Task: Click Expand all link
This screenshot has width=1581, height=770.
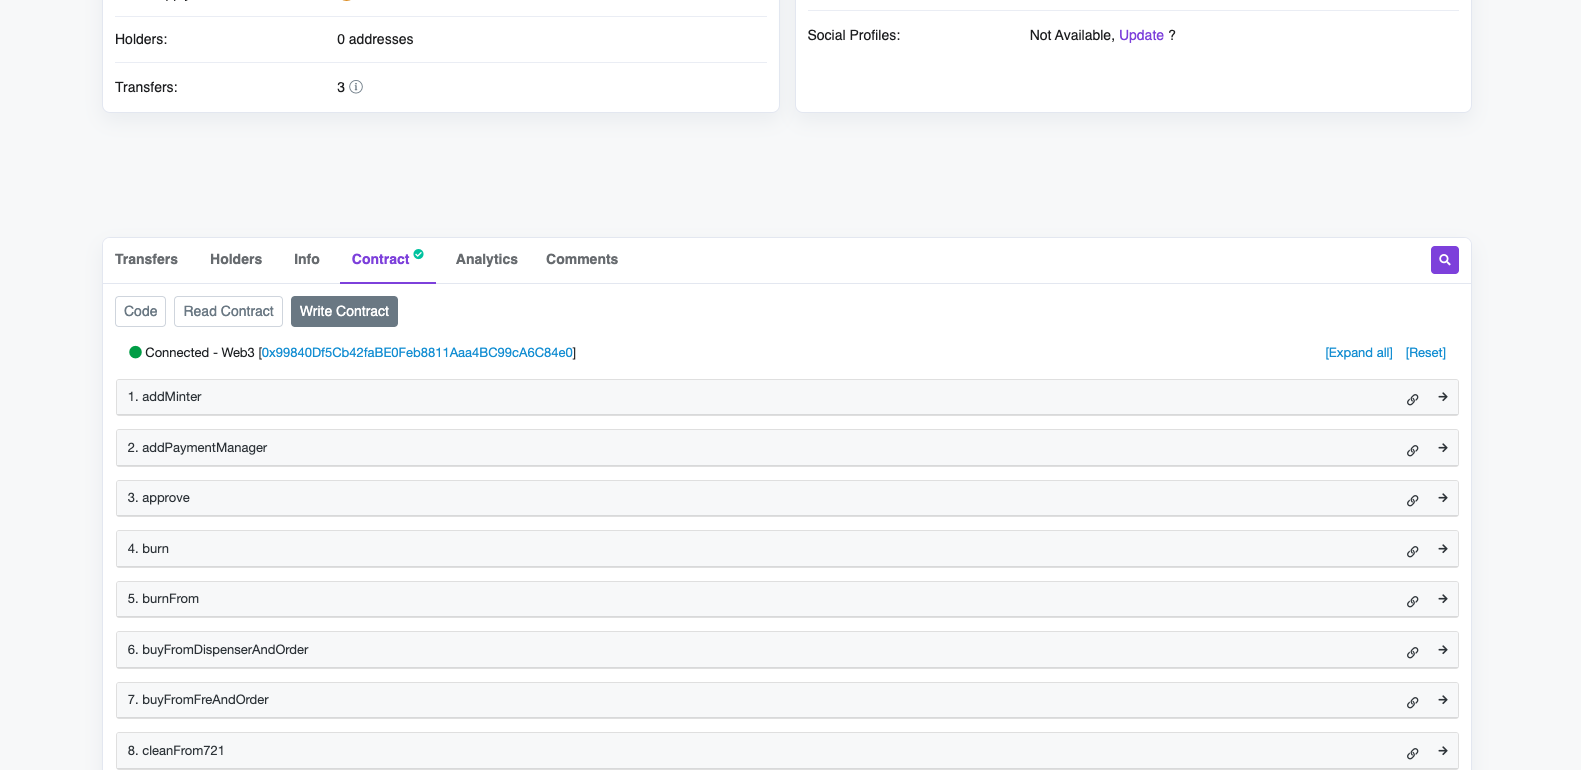Action: [x=1359, y=353]
